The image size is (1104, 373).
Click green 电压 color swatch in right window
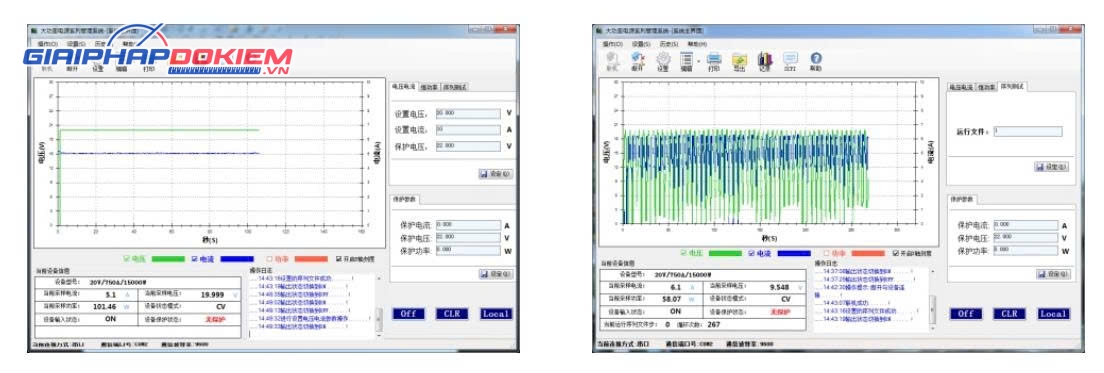(x=724, y=253)
